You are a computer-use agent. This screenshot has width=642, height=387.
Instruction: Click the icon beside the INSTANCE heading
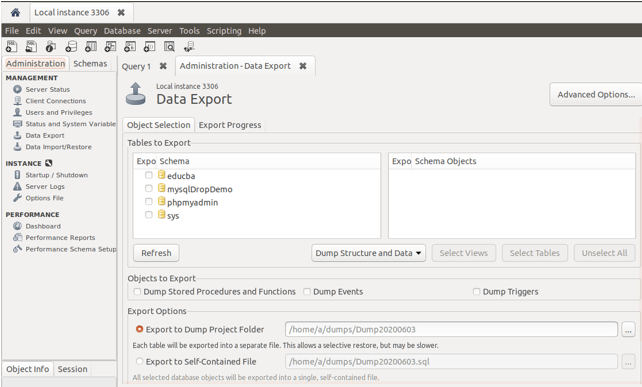49,163
